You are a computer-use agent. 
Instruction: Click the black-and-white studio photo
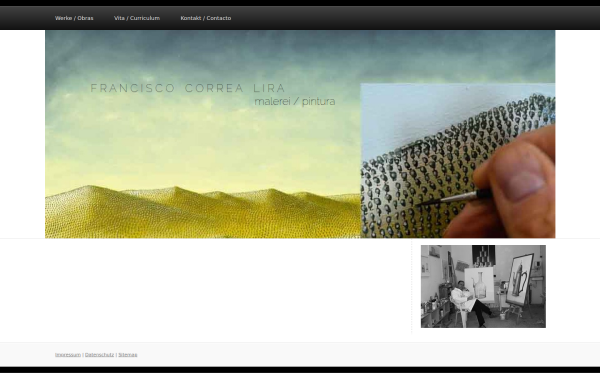483,286
